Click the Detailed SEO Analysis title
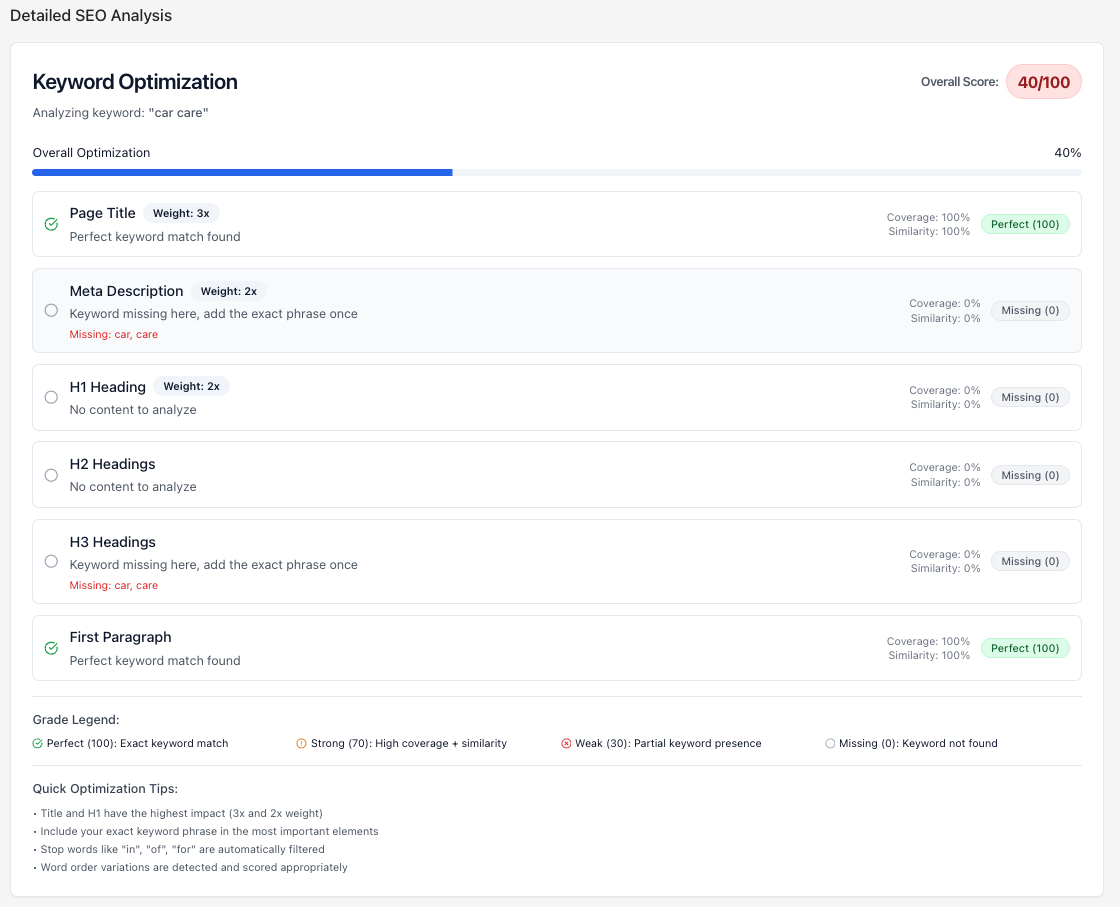1120x907 pixels. click(91, 15)
